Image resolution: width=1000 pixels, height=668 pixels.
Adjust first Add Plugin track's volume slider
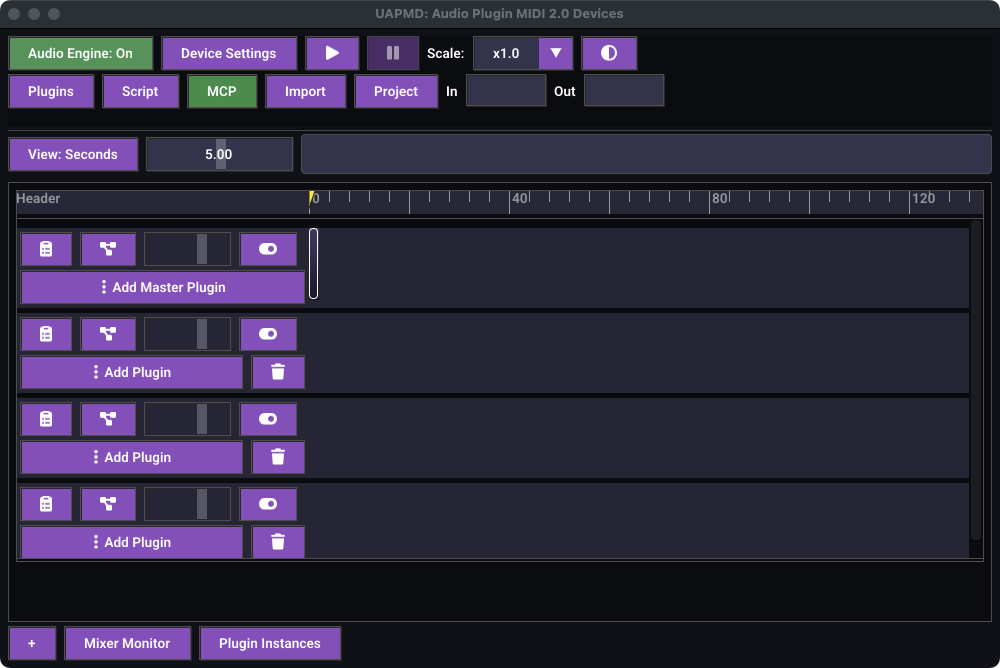pyautogui.click(x=188, y=334)
